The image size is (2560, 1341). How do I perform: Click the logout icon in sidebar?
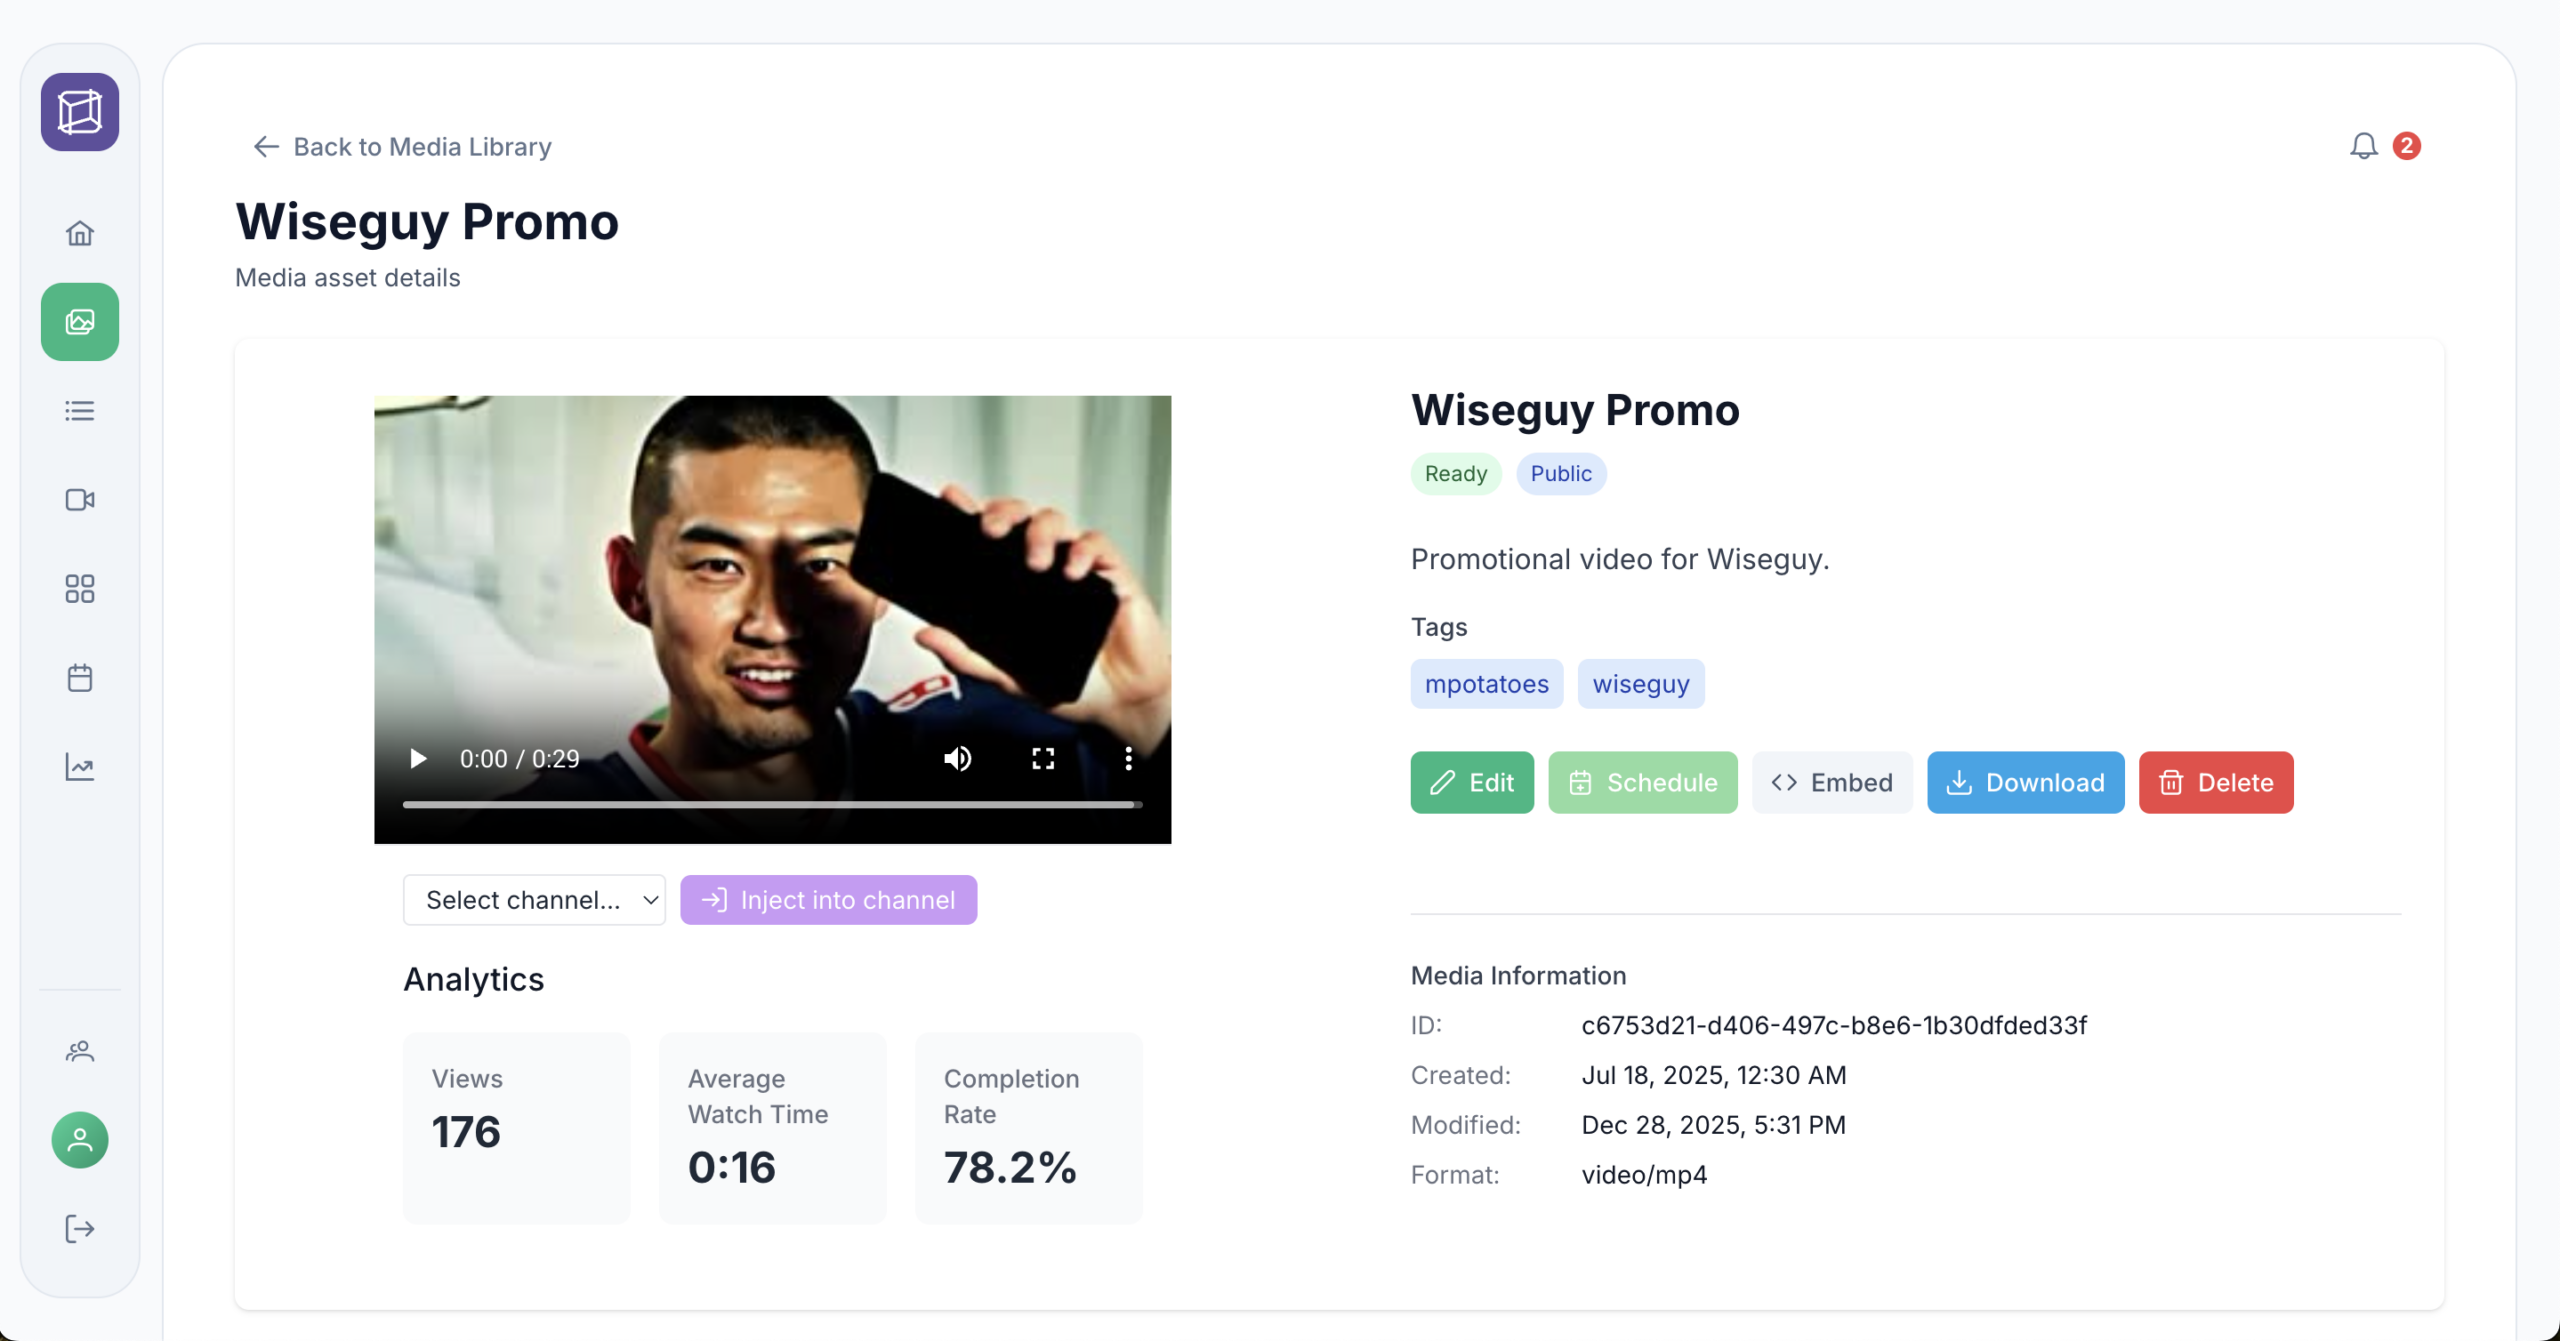tap(80, 1229)
